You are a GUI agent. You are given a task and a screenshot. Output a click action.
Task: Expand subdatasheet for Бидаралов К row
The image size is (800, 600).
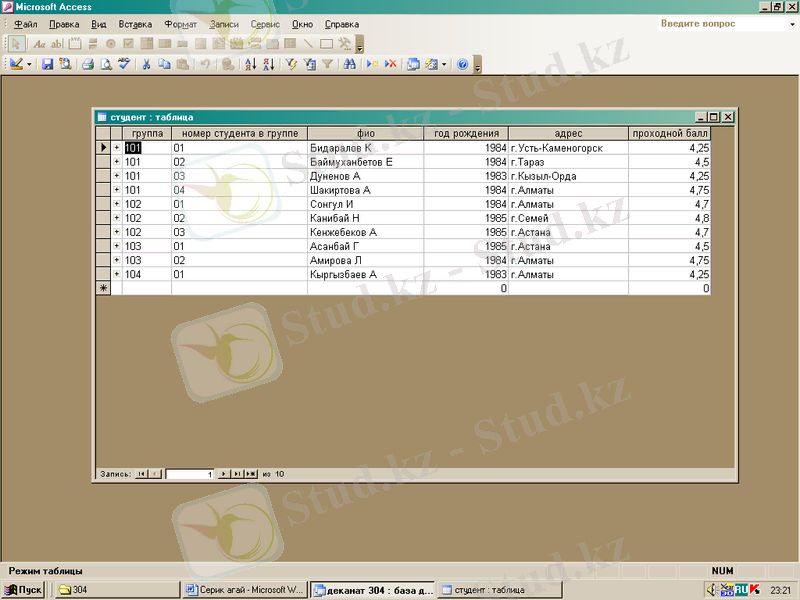116,148
